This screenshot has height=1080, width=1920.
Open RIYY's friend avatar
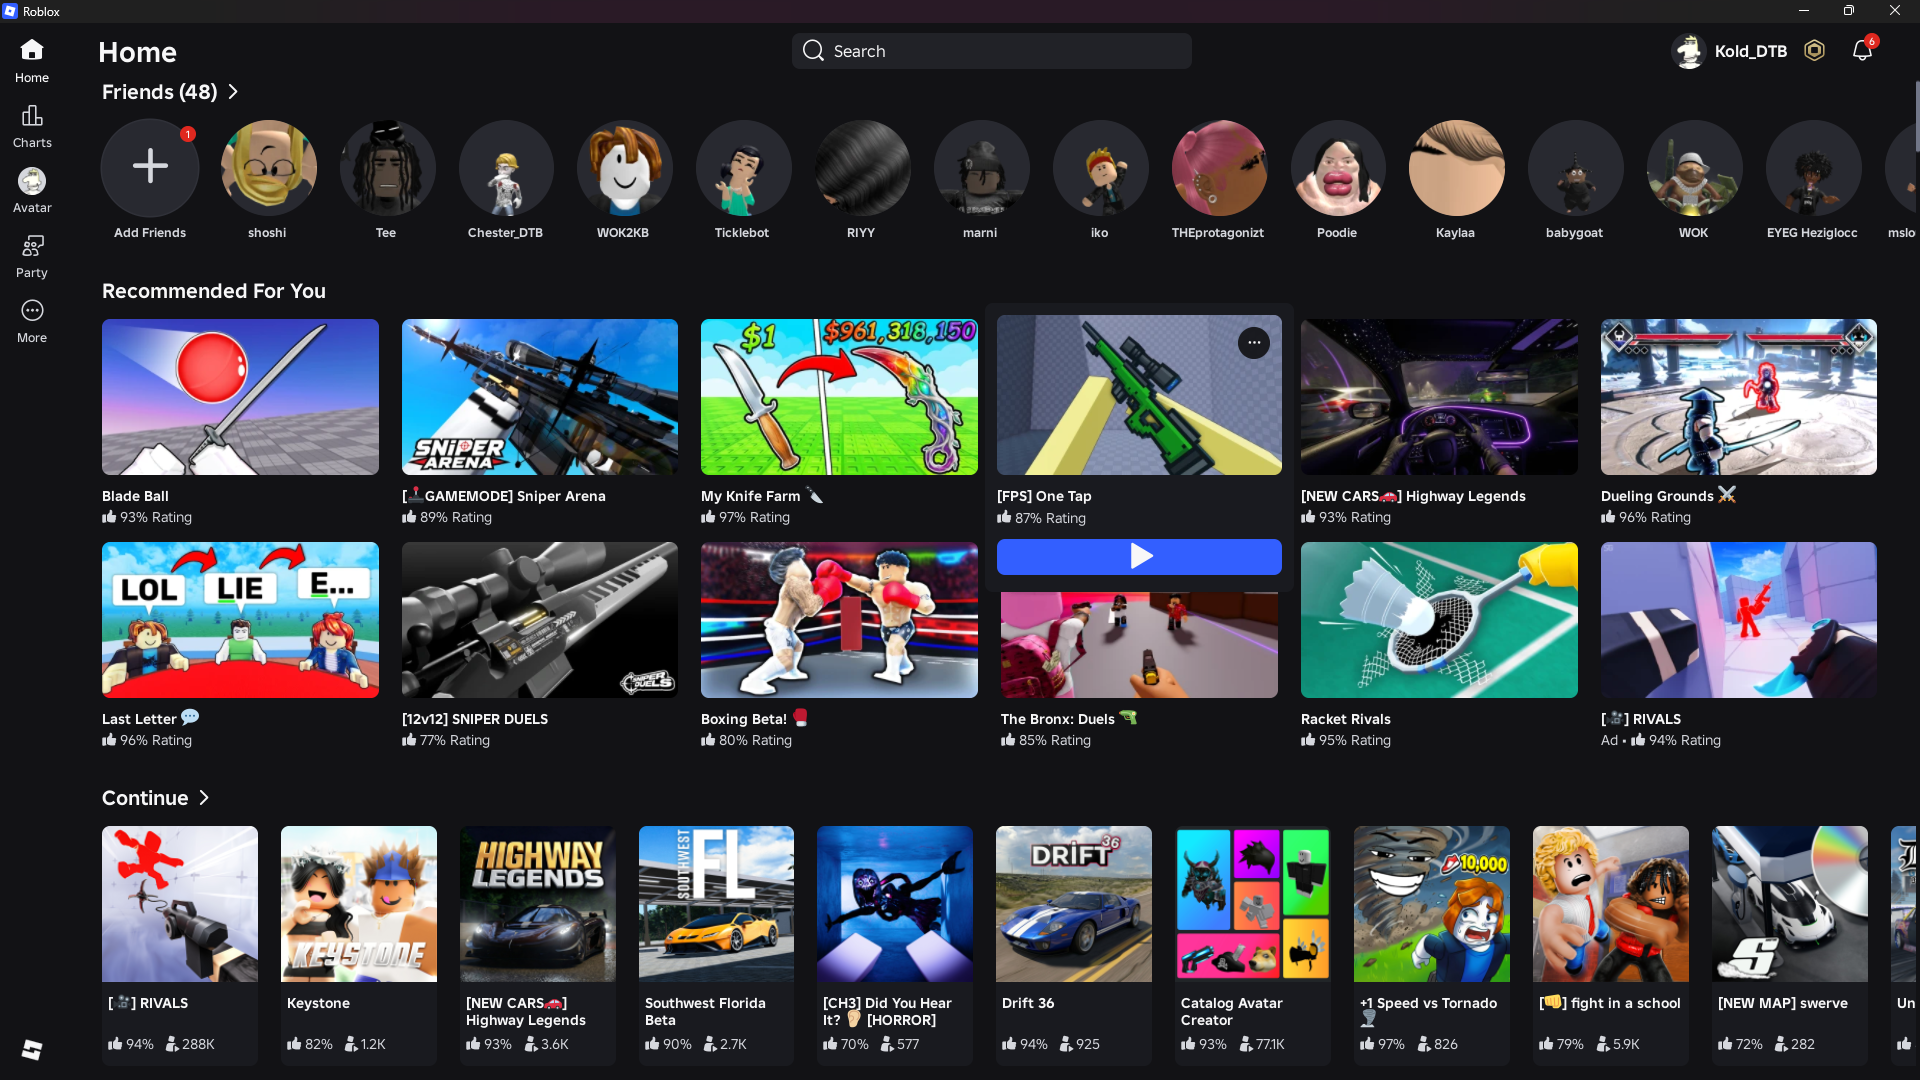point(862,167)
